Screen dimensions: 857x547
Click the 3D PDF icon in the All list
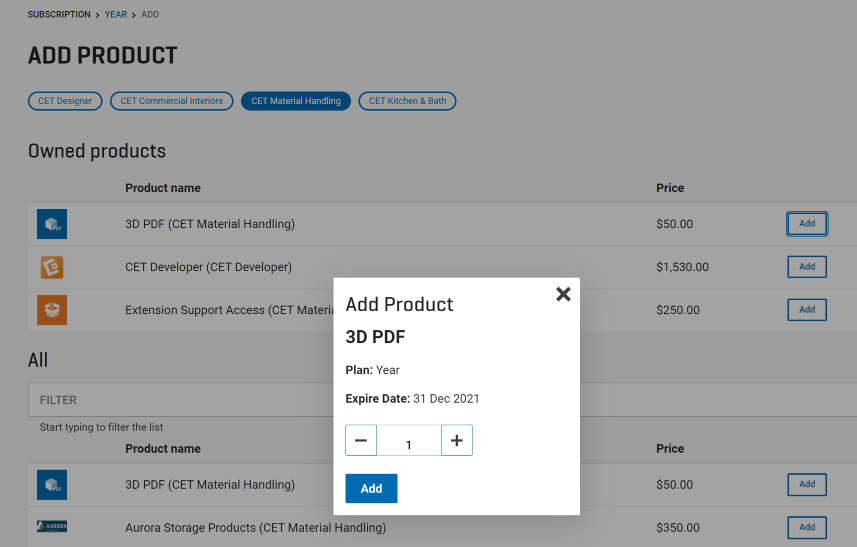pyautogui.click(x=52, y=485)
